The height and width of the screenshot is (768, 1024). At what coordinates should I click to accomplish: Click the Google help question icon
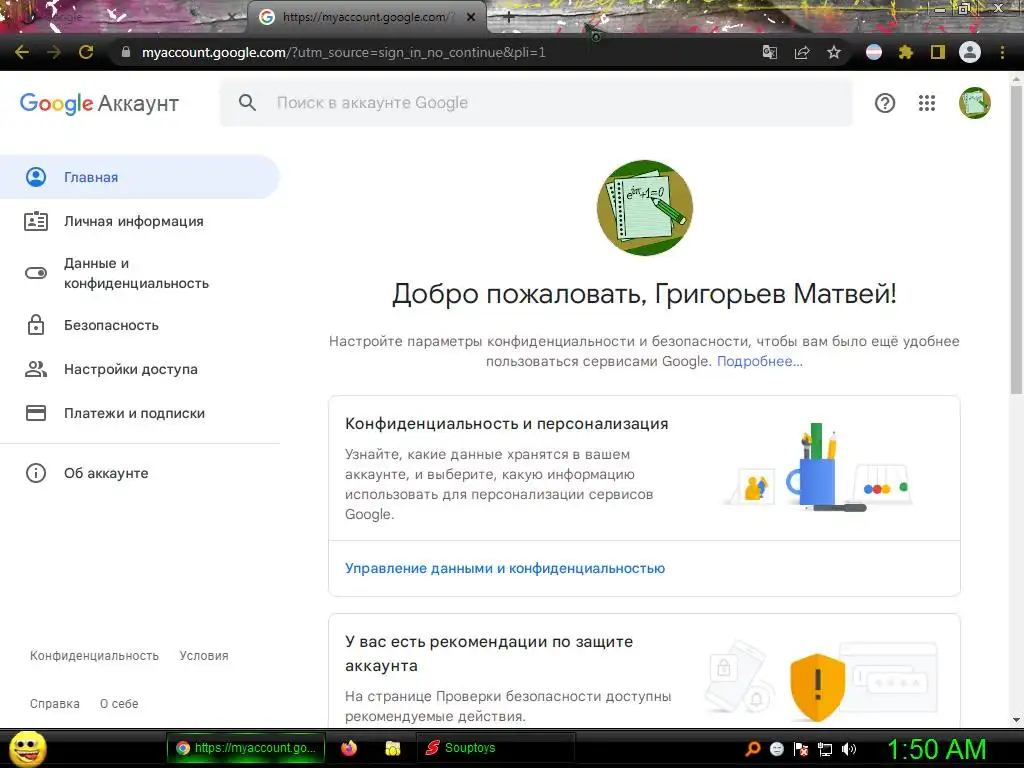tap(885, 103)
